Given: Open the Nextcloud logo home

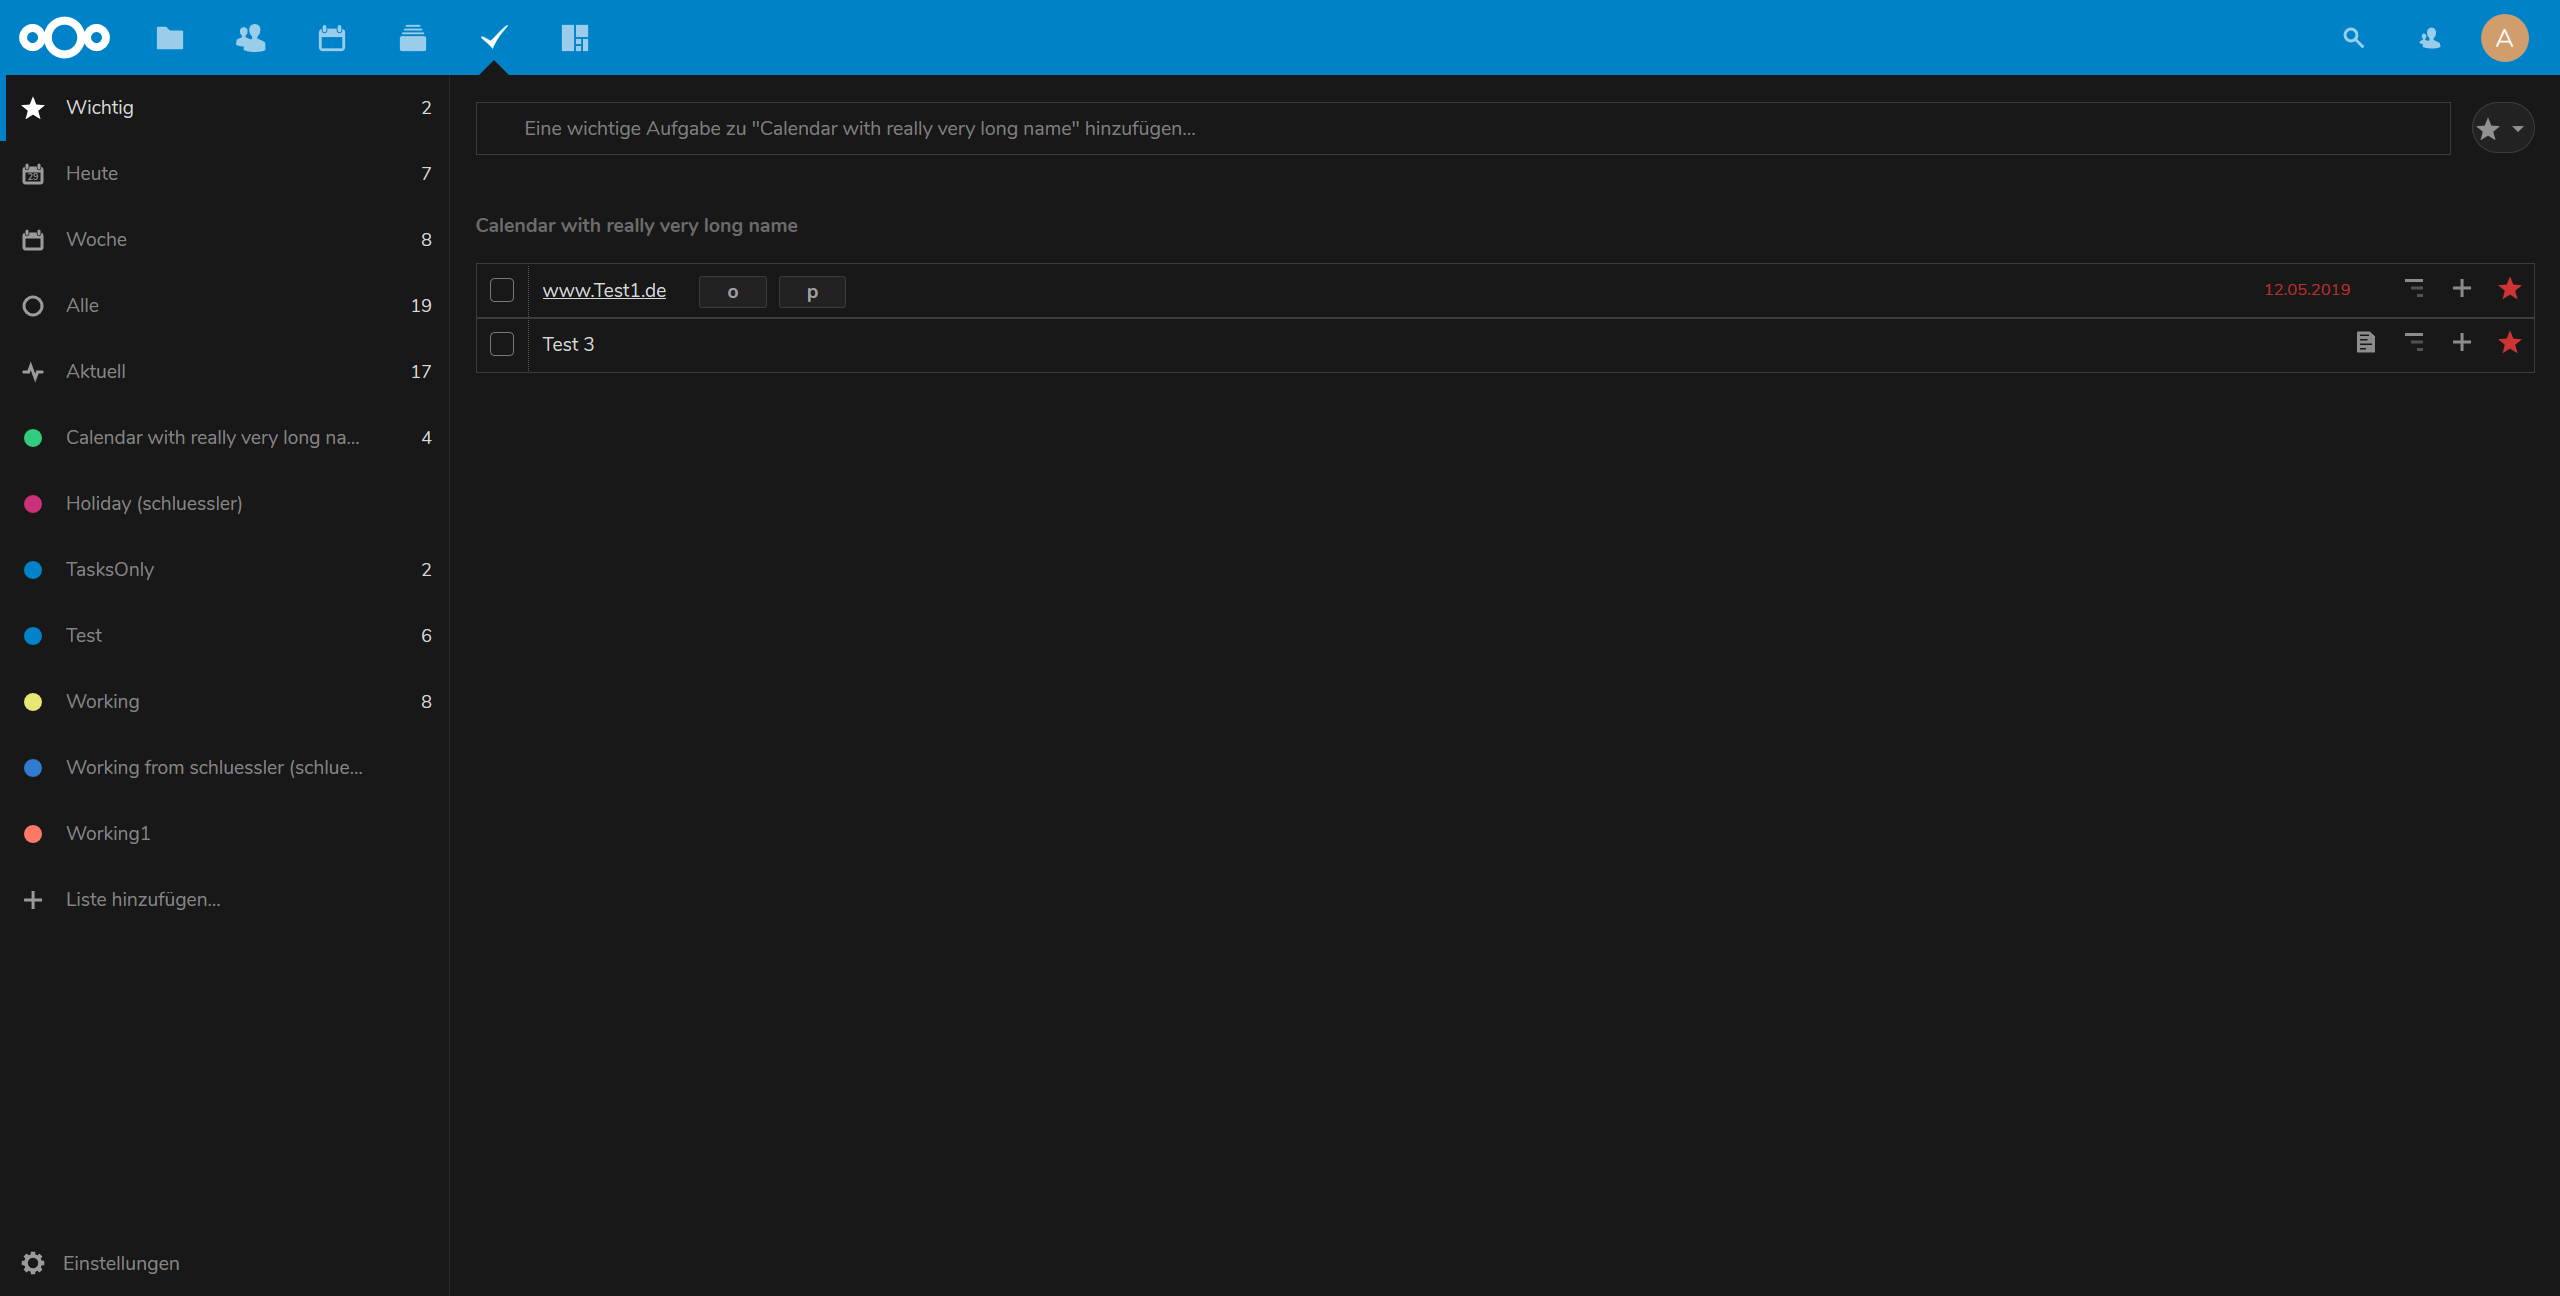Looking at the screenshot, I should pyautogui.click(x=65, y=38).
